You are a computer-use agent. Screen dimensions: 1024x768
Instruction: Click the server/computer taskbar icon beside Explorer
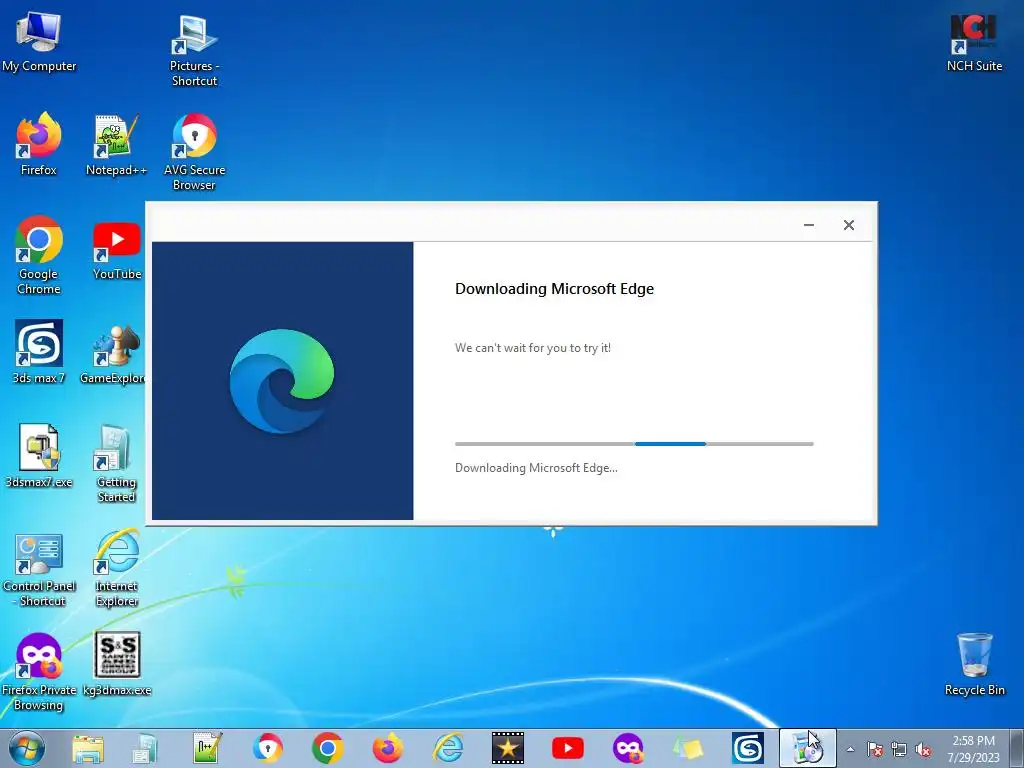tap(144, 748)
